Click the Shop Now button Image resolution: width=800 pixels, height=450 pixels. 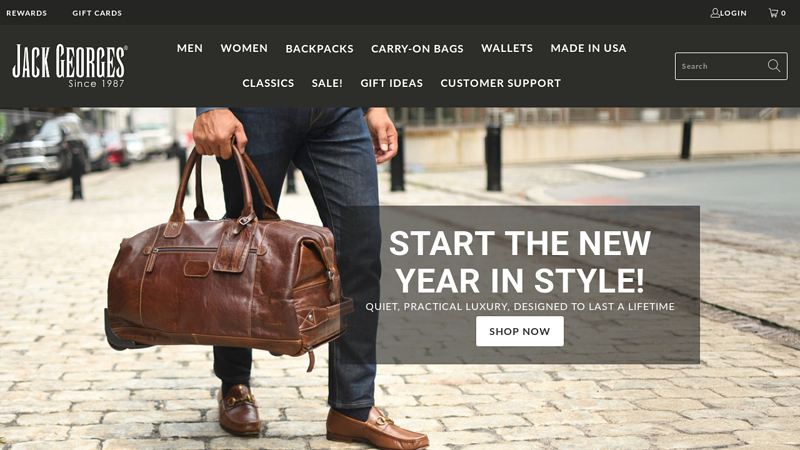click(x=519, y=331)
